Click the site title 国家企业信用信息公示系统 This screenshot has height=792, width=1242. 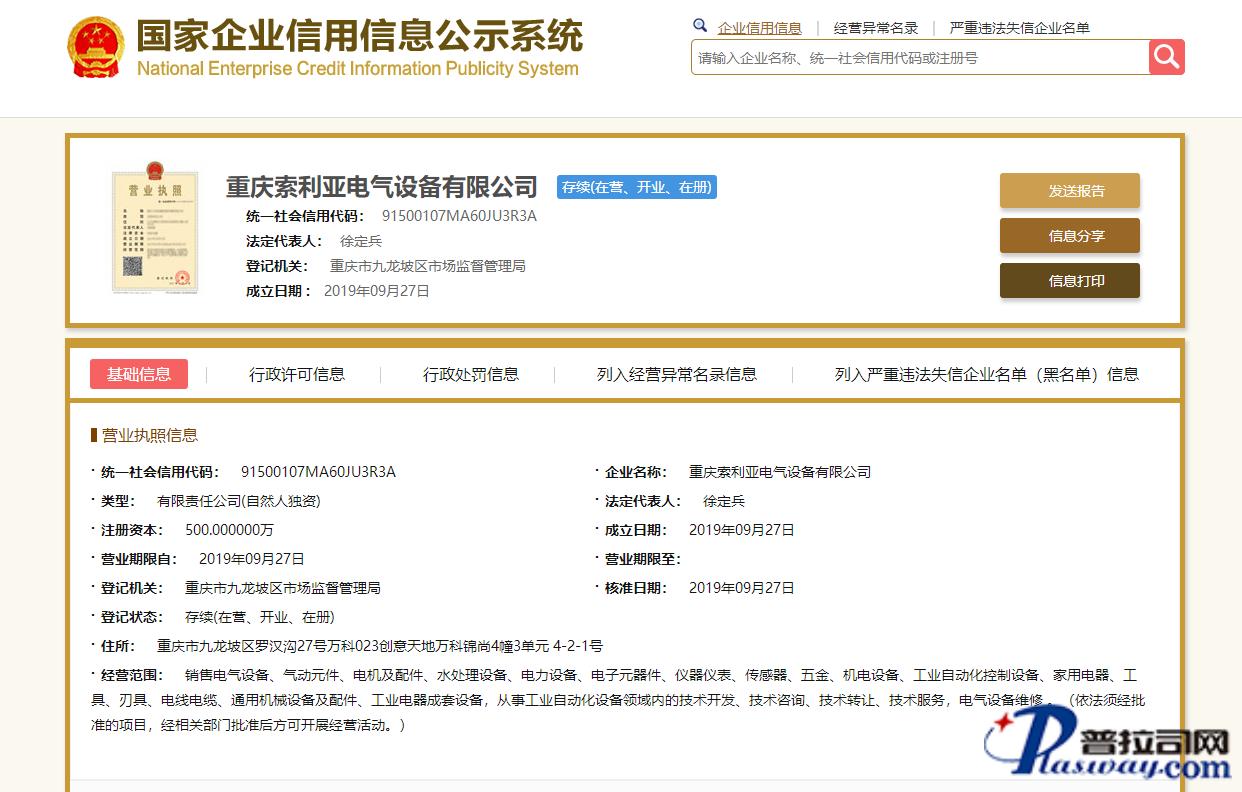coord(359,37)
